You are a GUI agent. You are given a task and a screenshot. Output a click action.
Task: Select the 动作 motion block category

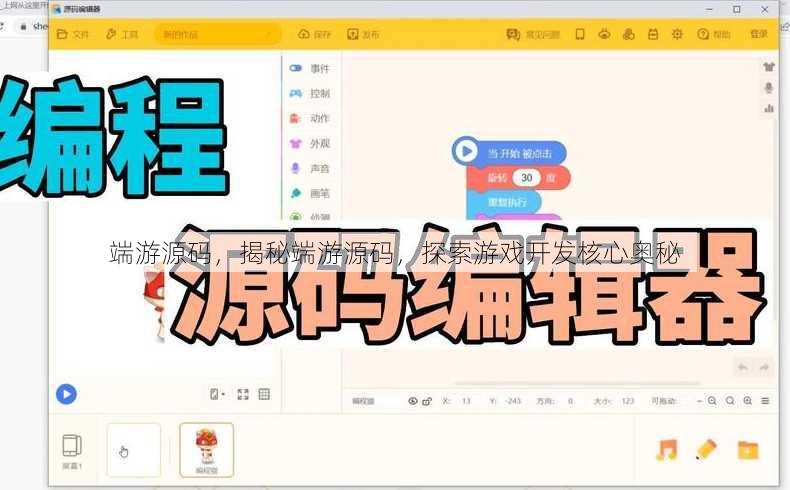click(x=310, y=118)
